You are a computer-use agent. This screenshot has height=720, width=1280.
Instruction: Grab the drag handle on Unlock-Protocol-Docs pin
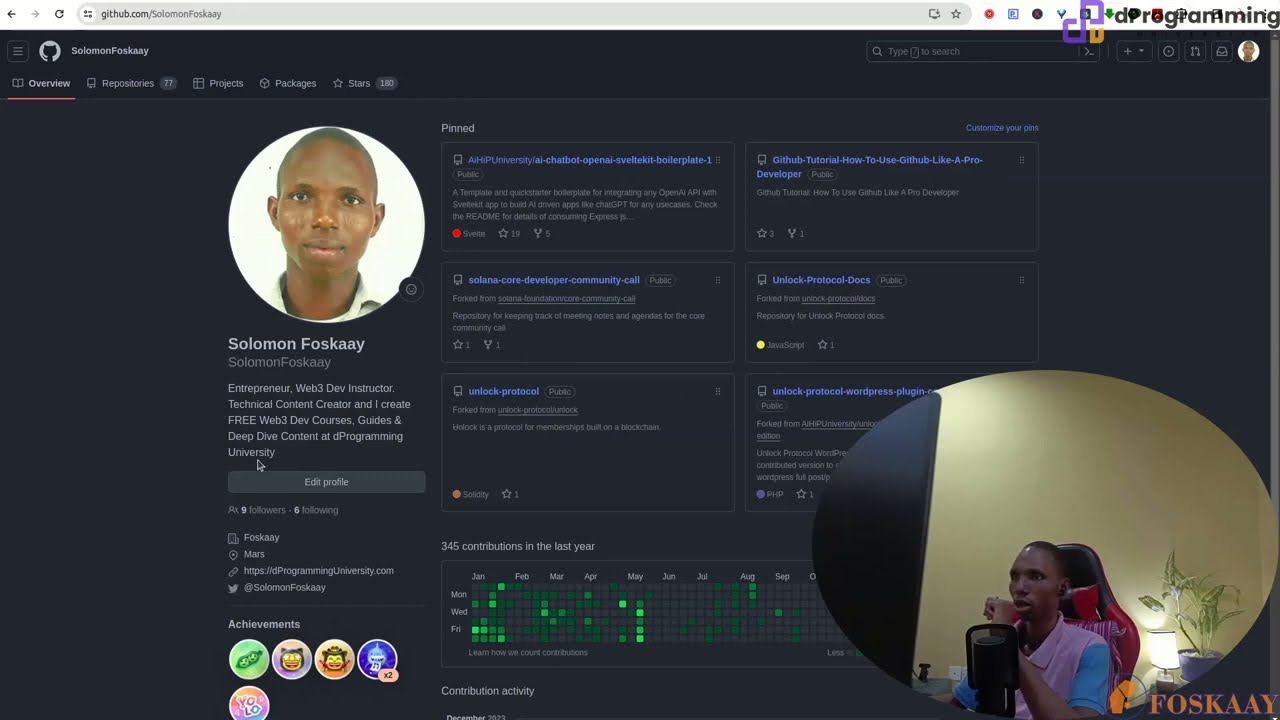[1022, 280]
